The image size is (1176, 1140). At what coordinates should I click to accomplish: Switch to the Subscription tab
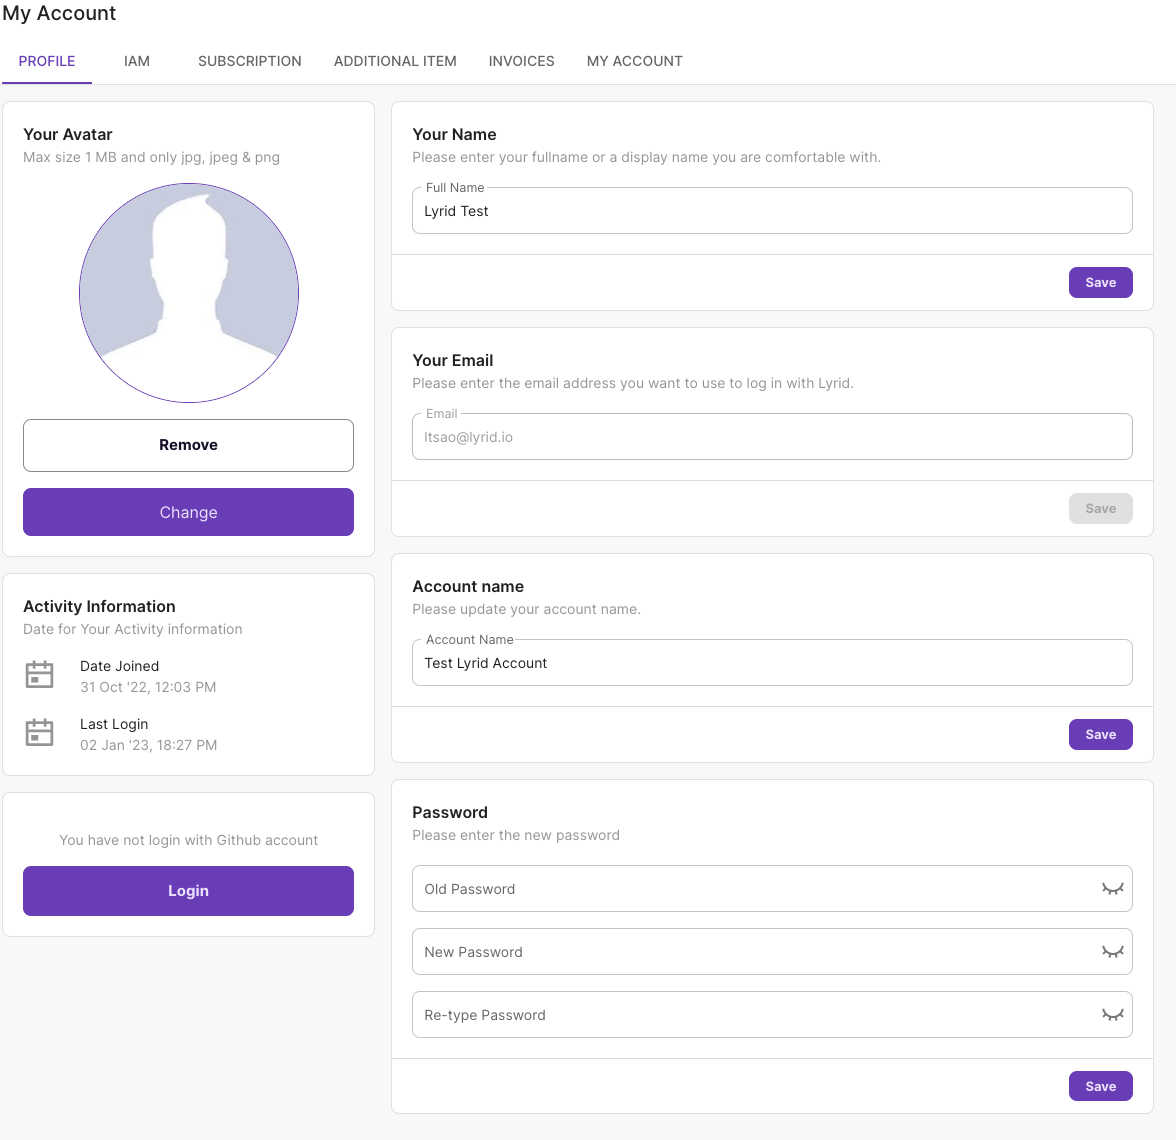tap(250, 61)
